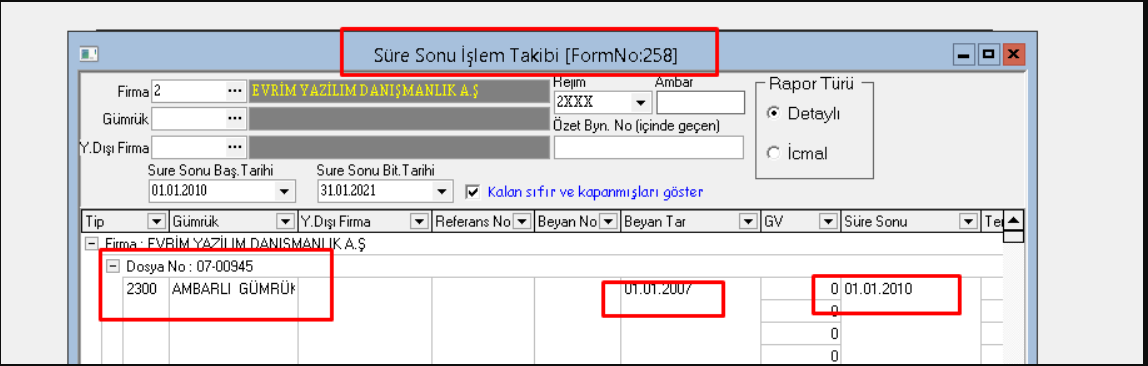Minimize the Süre Sonu İşlem Takibi window
The image size is (1148, 366).
(964, 54)
